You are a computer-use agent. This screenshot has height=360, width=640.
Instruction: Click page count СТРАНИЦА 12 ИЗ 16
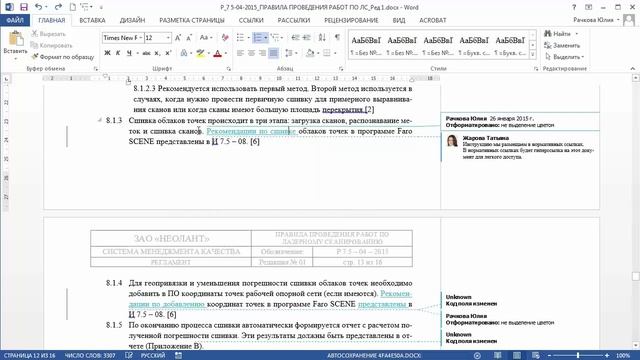click(x=29, y=356)
